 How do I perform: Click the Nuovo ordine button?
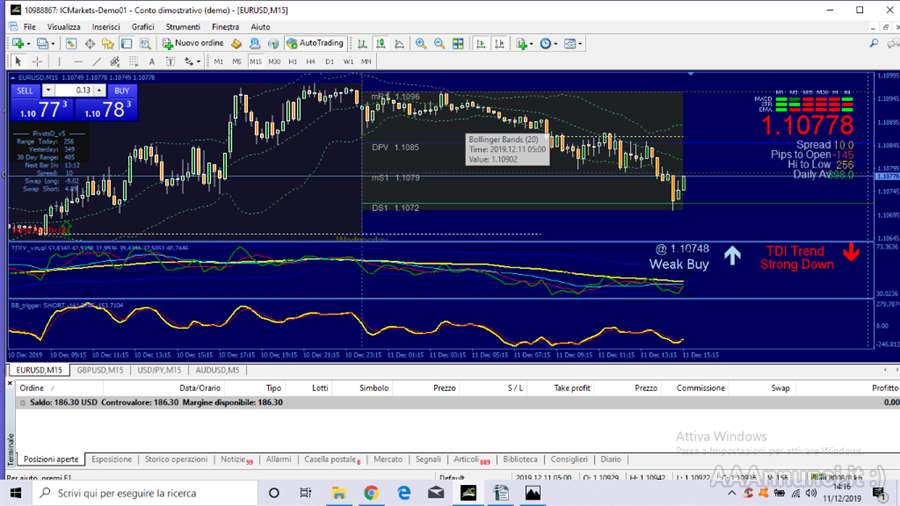[193, 44]
